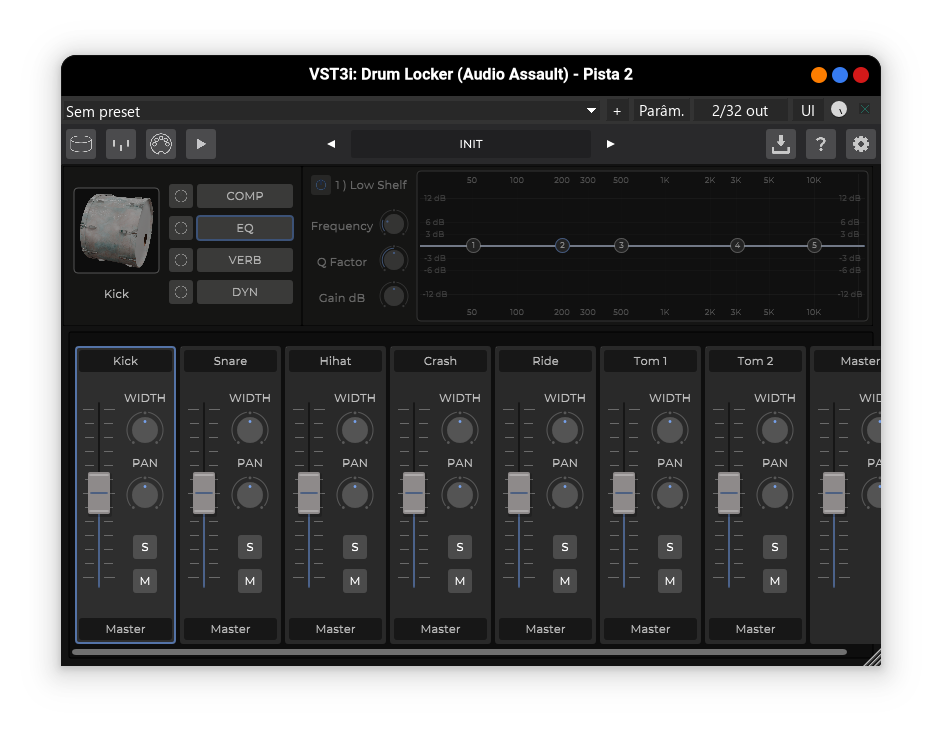Open the settings gear icon
The image size is (942, 733).
point(860,144)
